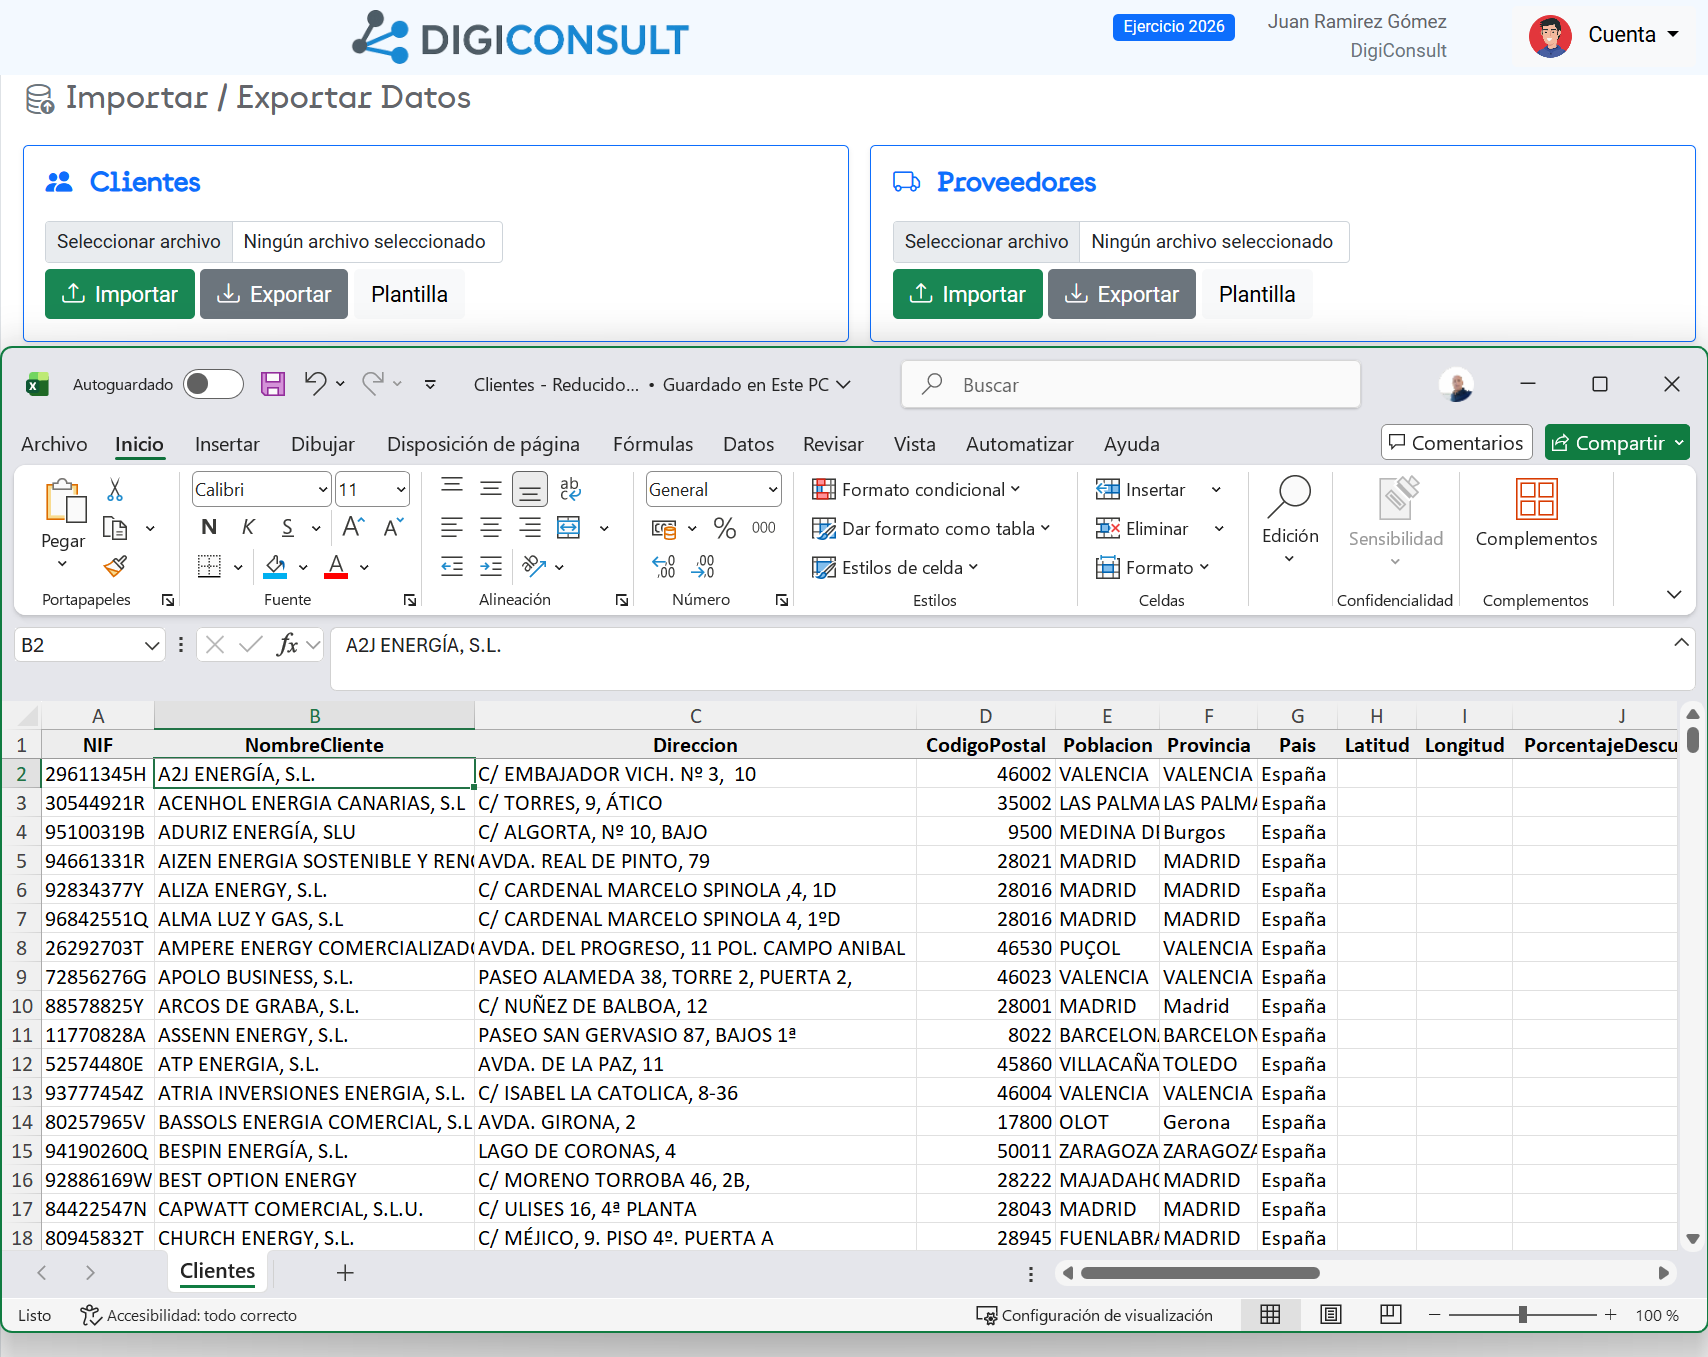Click the Insert Function fx icon

pos(287,644)
